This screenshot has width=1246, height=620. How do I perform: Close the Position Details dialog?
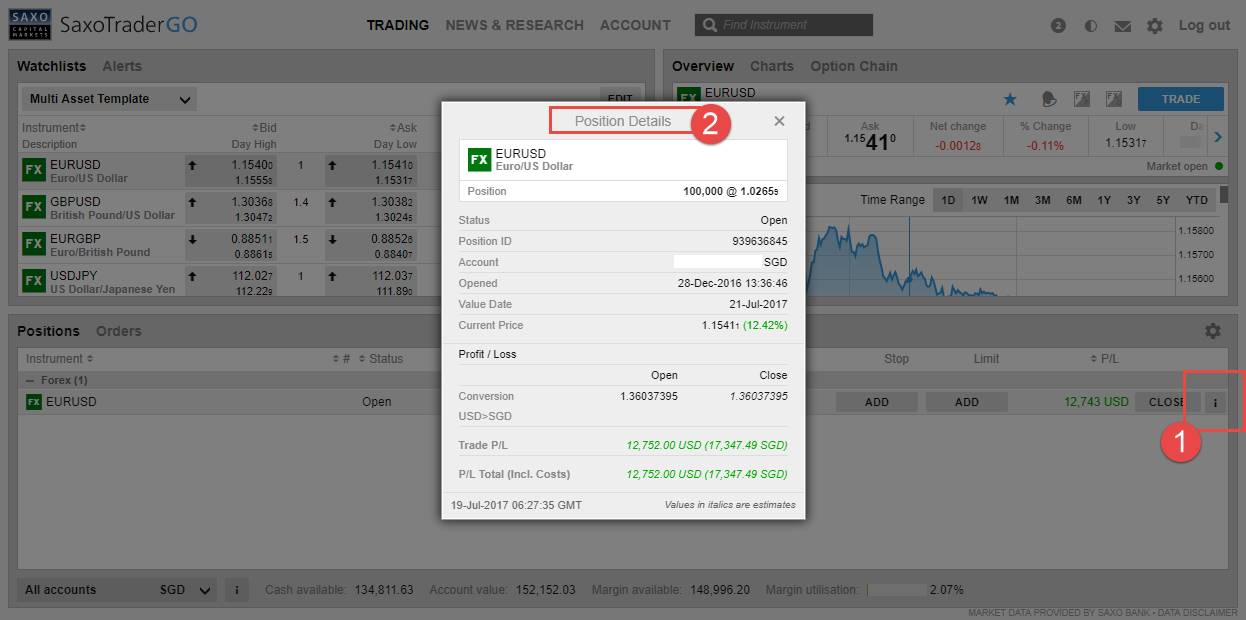tap(779, 121)
